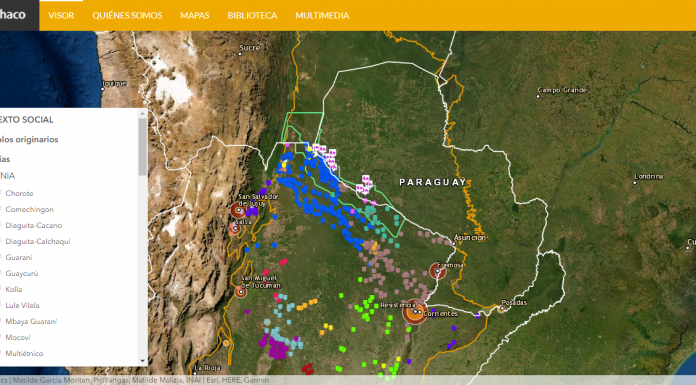Screen dimensions: 696x385
Task: Click the legend panel scrollbar thumb
Action: [142, 147]
